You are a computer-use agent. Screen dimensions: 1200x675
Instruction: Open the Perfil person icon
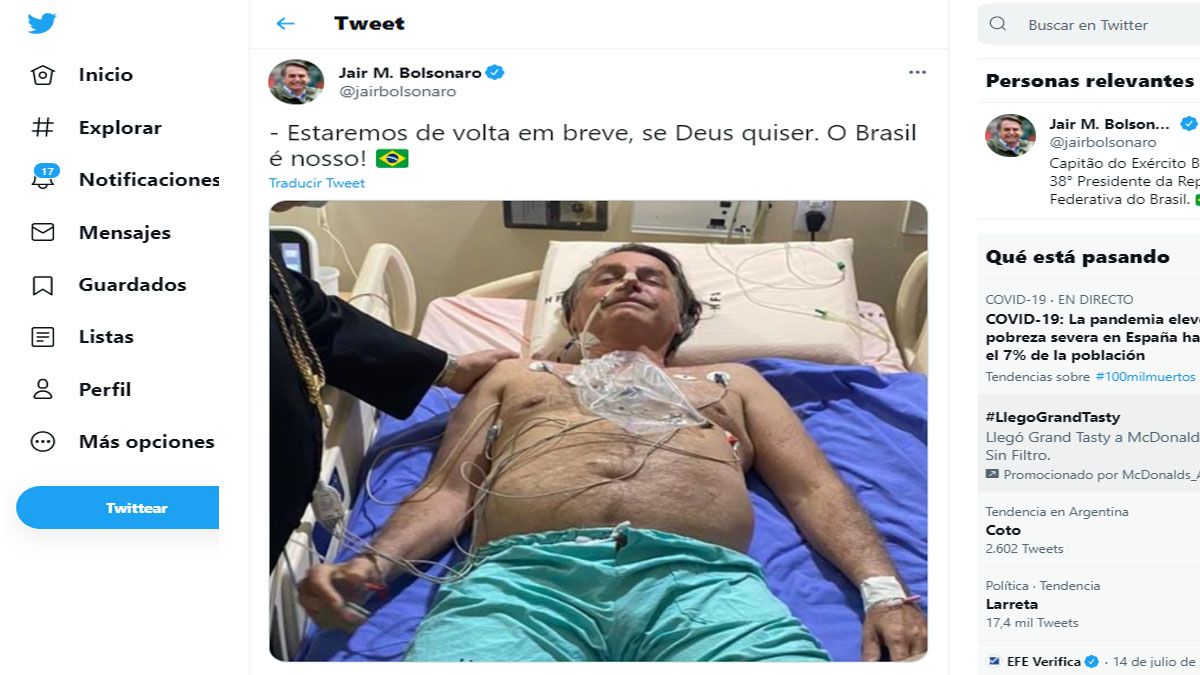click(x=43, y=389)
